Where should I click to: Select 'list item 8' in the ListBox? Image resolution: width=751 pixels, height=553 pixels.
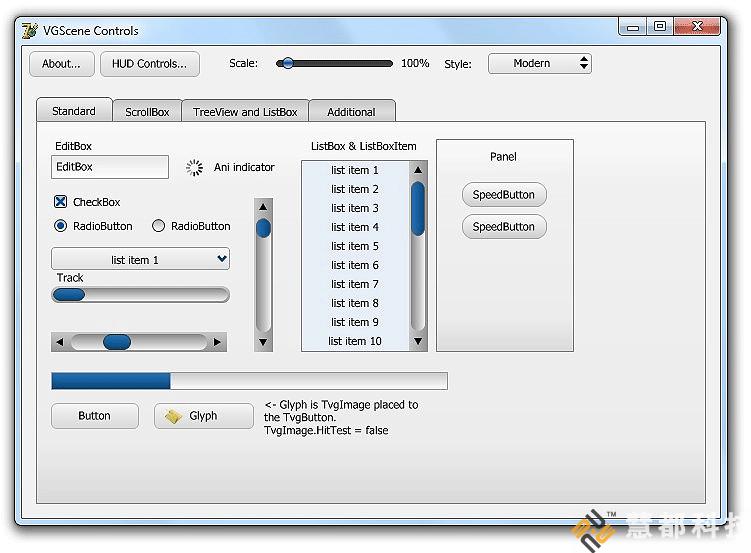[355, 303]
